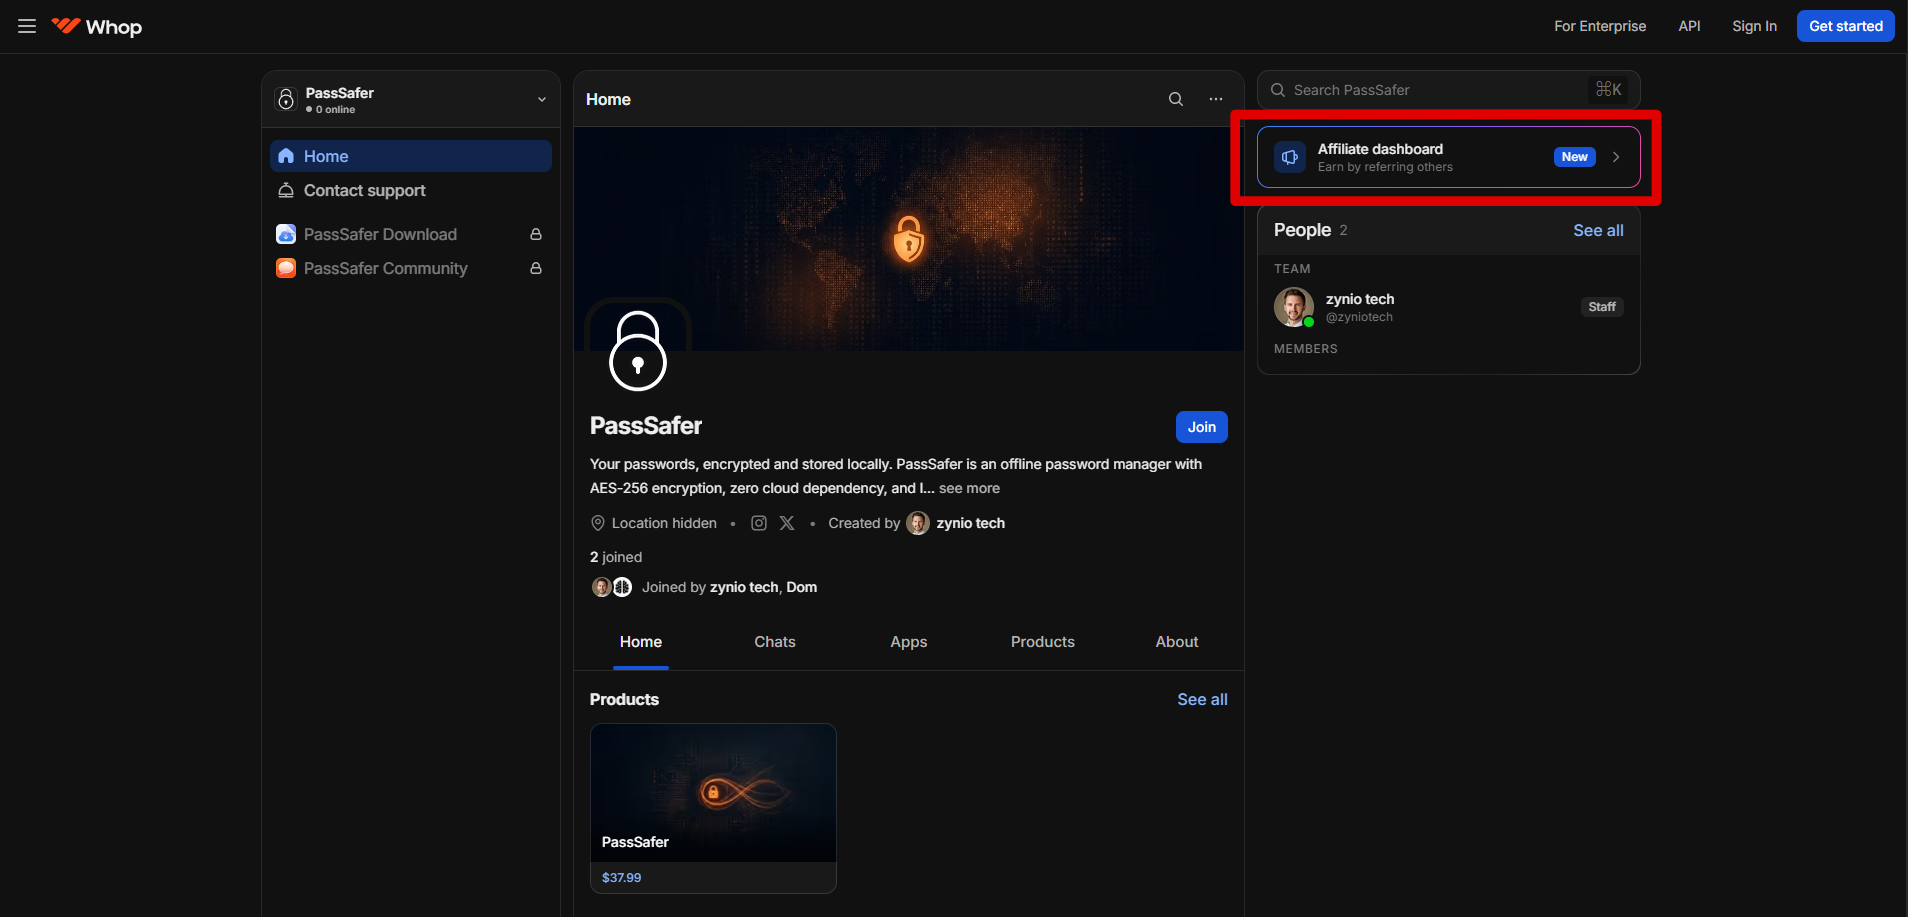Viewport: 1908px width, 917px height.
Task: Select Contact support in sidebar
Action: 364,190
